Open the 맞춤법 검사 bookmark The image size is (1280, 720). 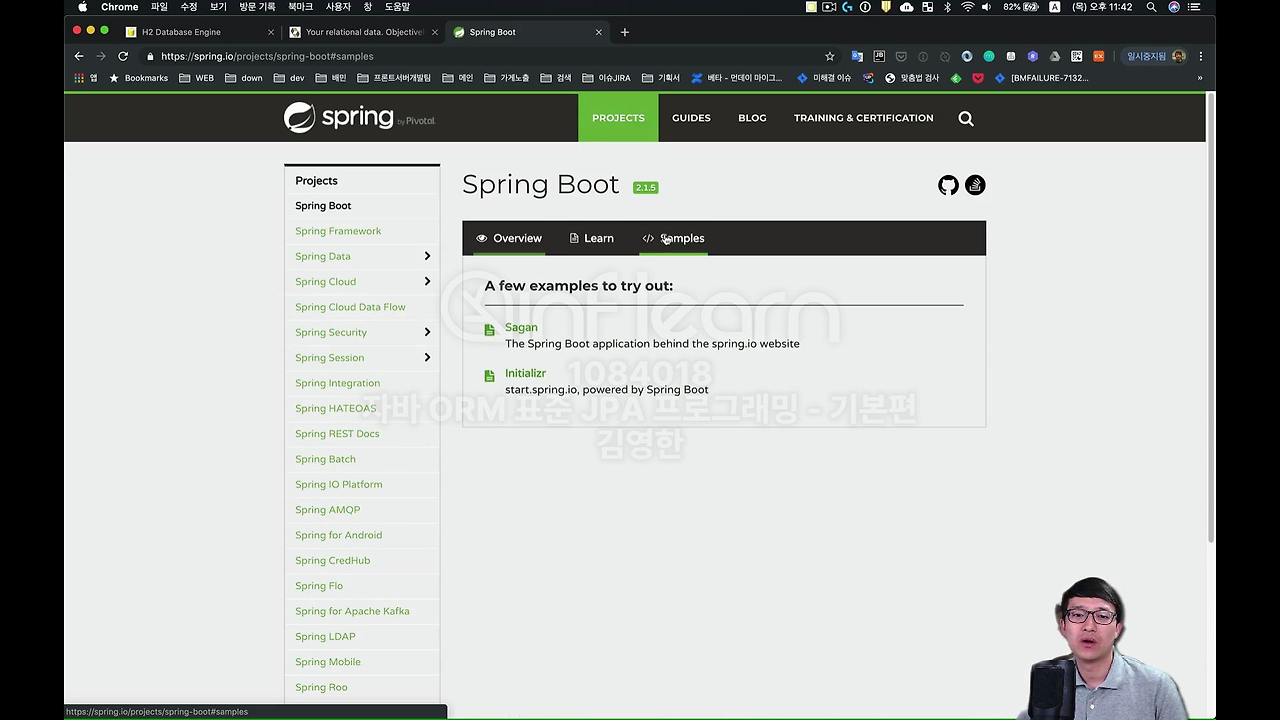click(x=912, y=78)
